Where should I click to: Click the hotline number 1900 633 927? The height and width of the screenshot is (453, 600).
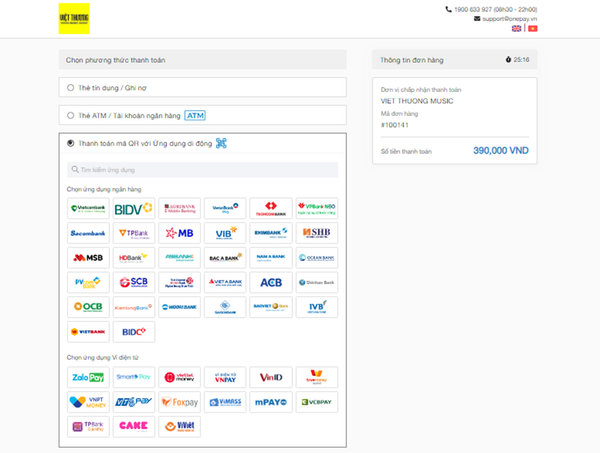473,9
